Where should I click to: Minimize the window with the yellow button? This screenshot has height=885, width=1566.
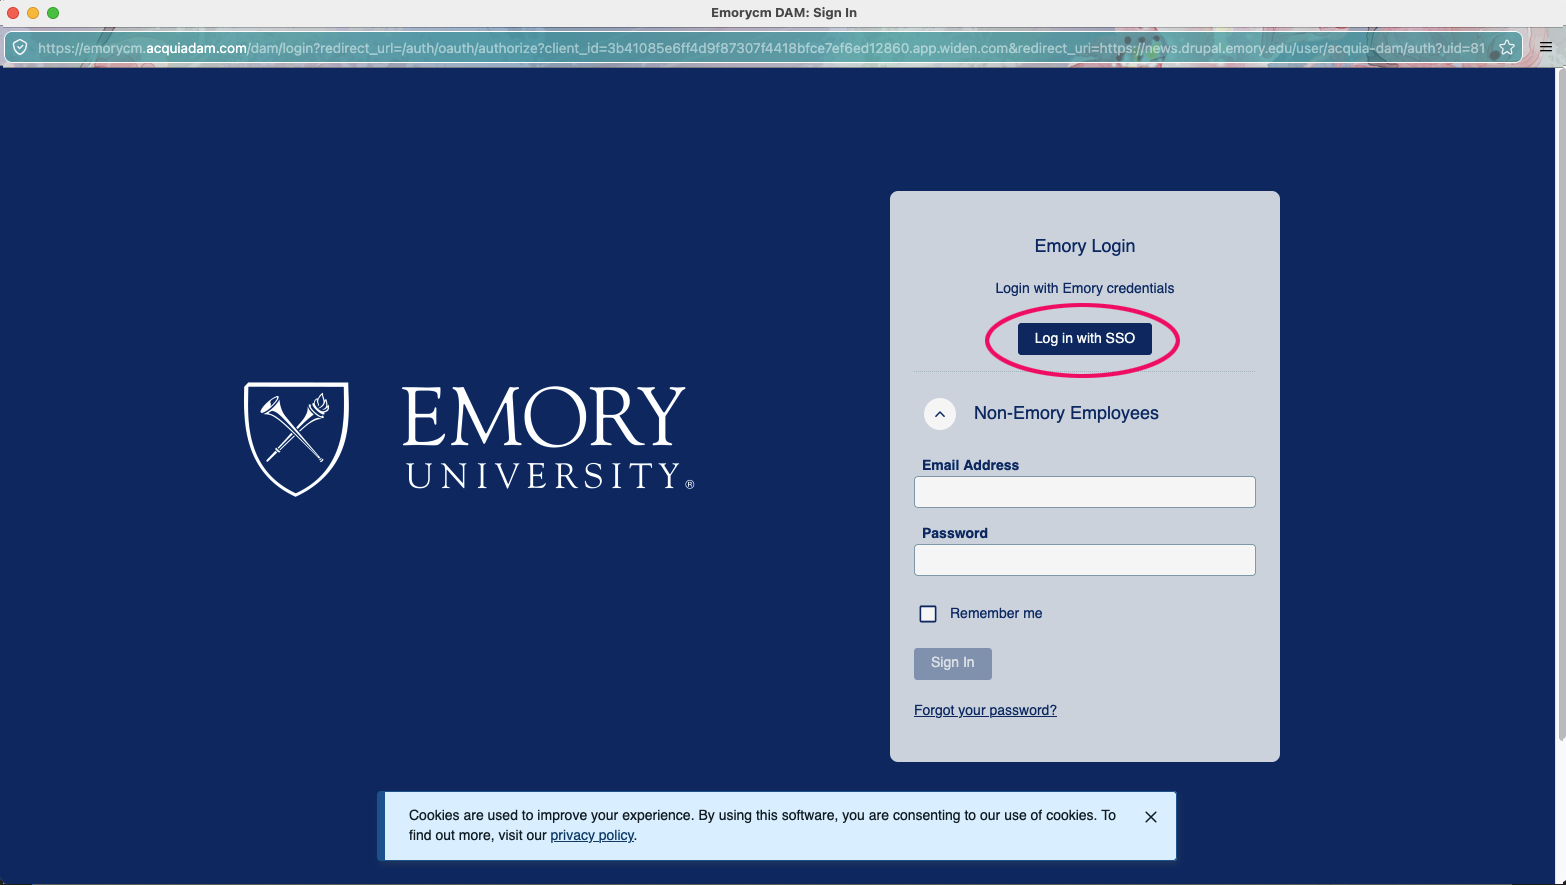click(33, 13)
